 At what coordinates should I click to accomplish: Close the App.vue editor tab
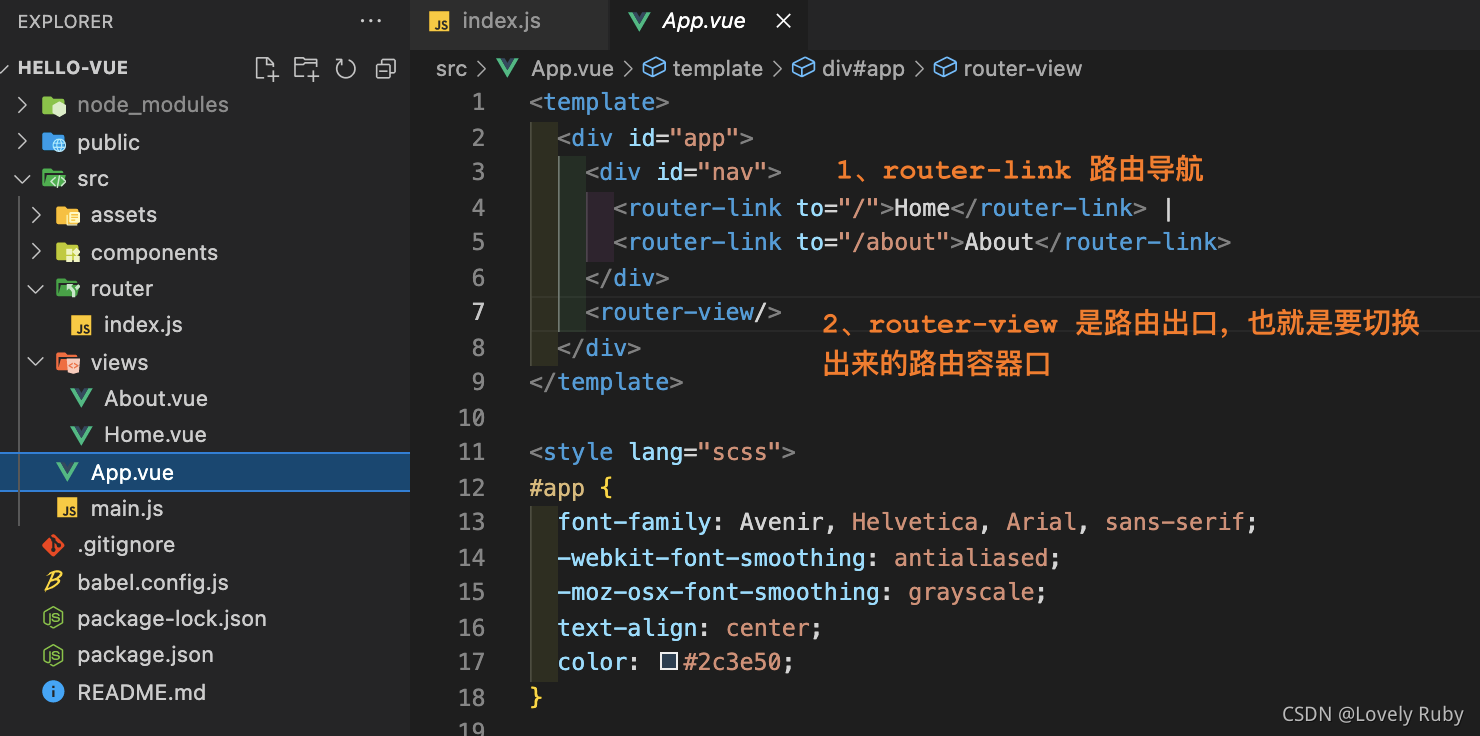point(784,21)
